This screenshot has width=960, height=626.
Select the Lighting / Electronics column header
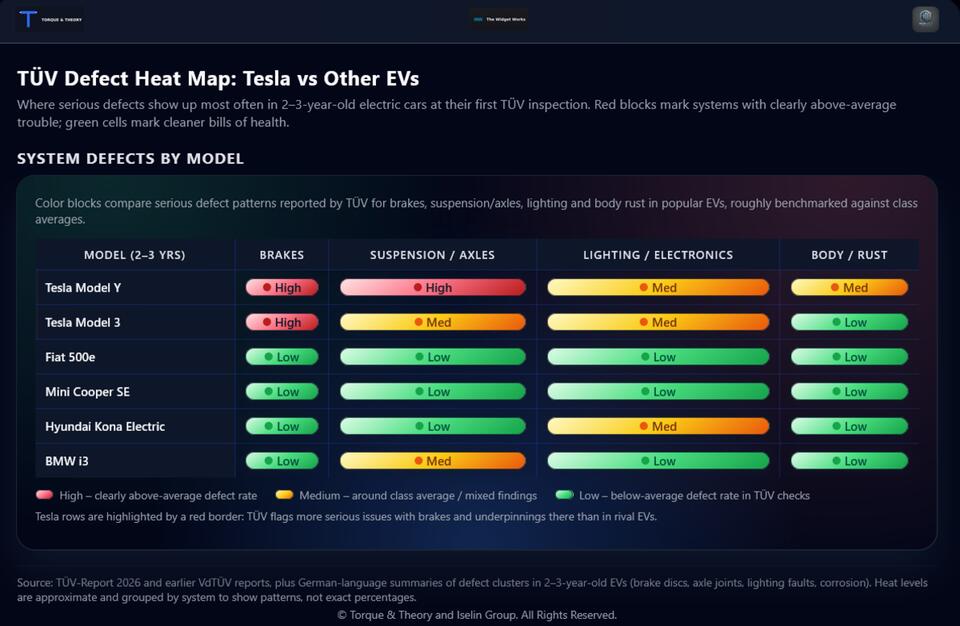pos(658,255)
